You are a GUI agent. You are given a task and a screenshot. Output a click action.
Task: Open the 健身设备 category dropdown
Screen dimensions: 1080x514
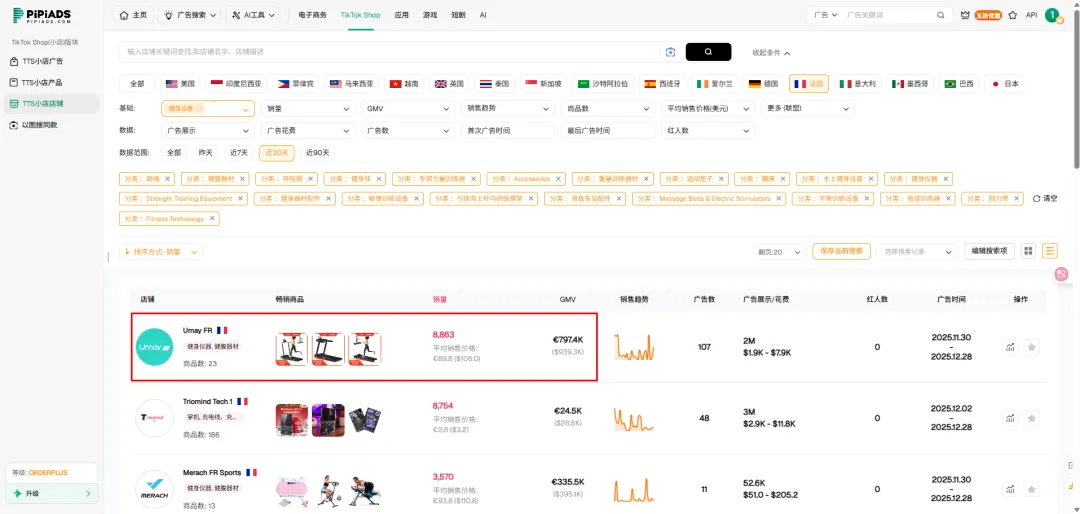[208, 109]
